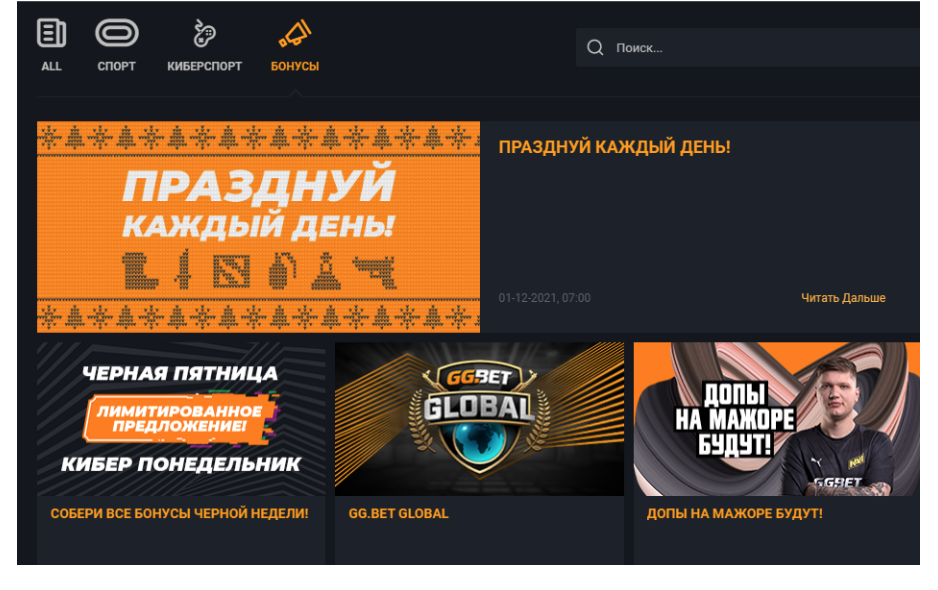Open the GG.BET GLOBAL card title
This screenshot has width=938, height=590.
click(398, 513)
